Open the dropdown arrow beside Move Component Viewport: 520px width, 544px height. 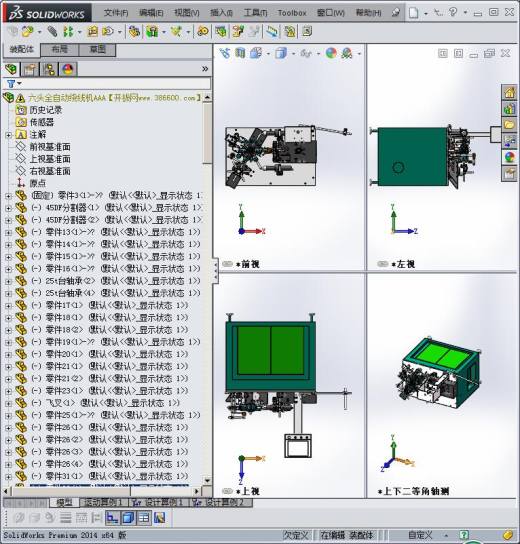(x=120, y=32)
